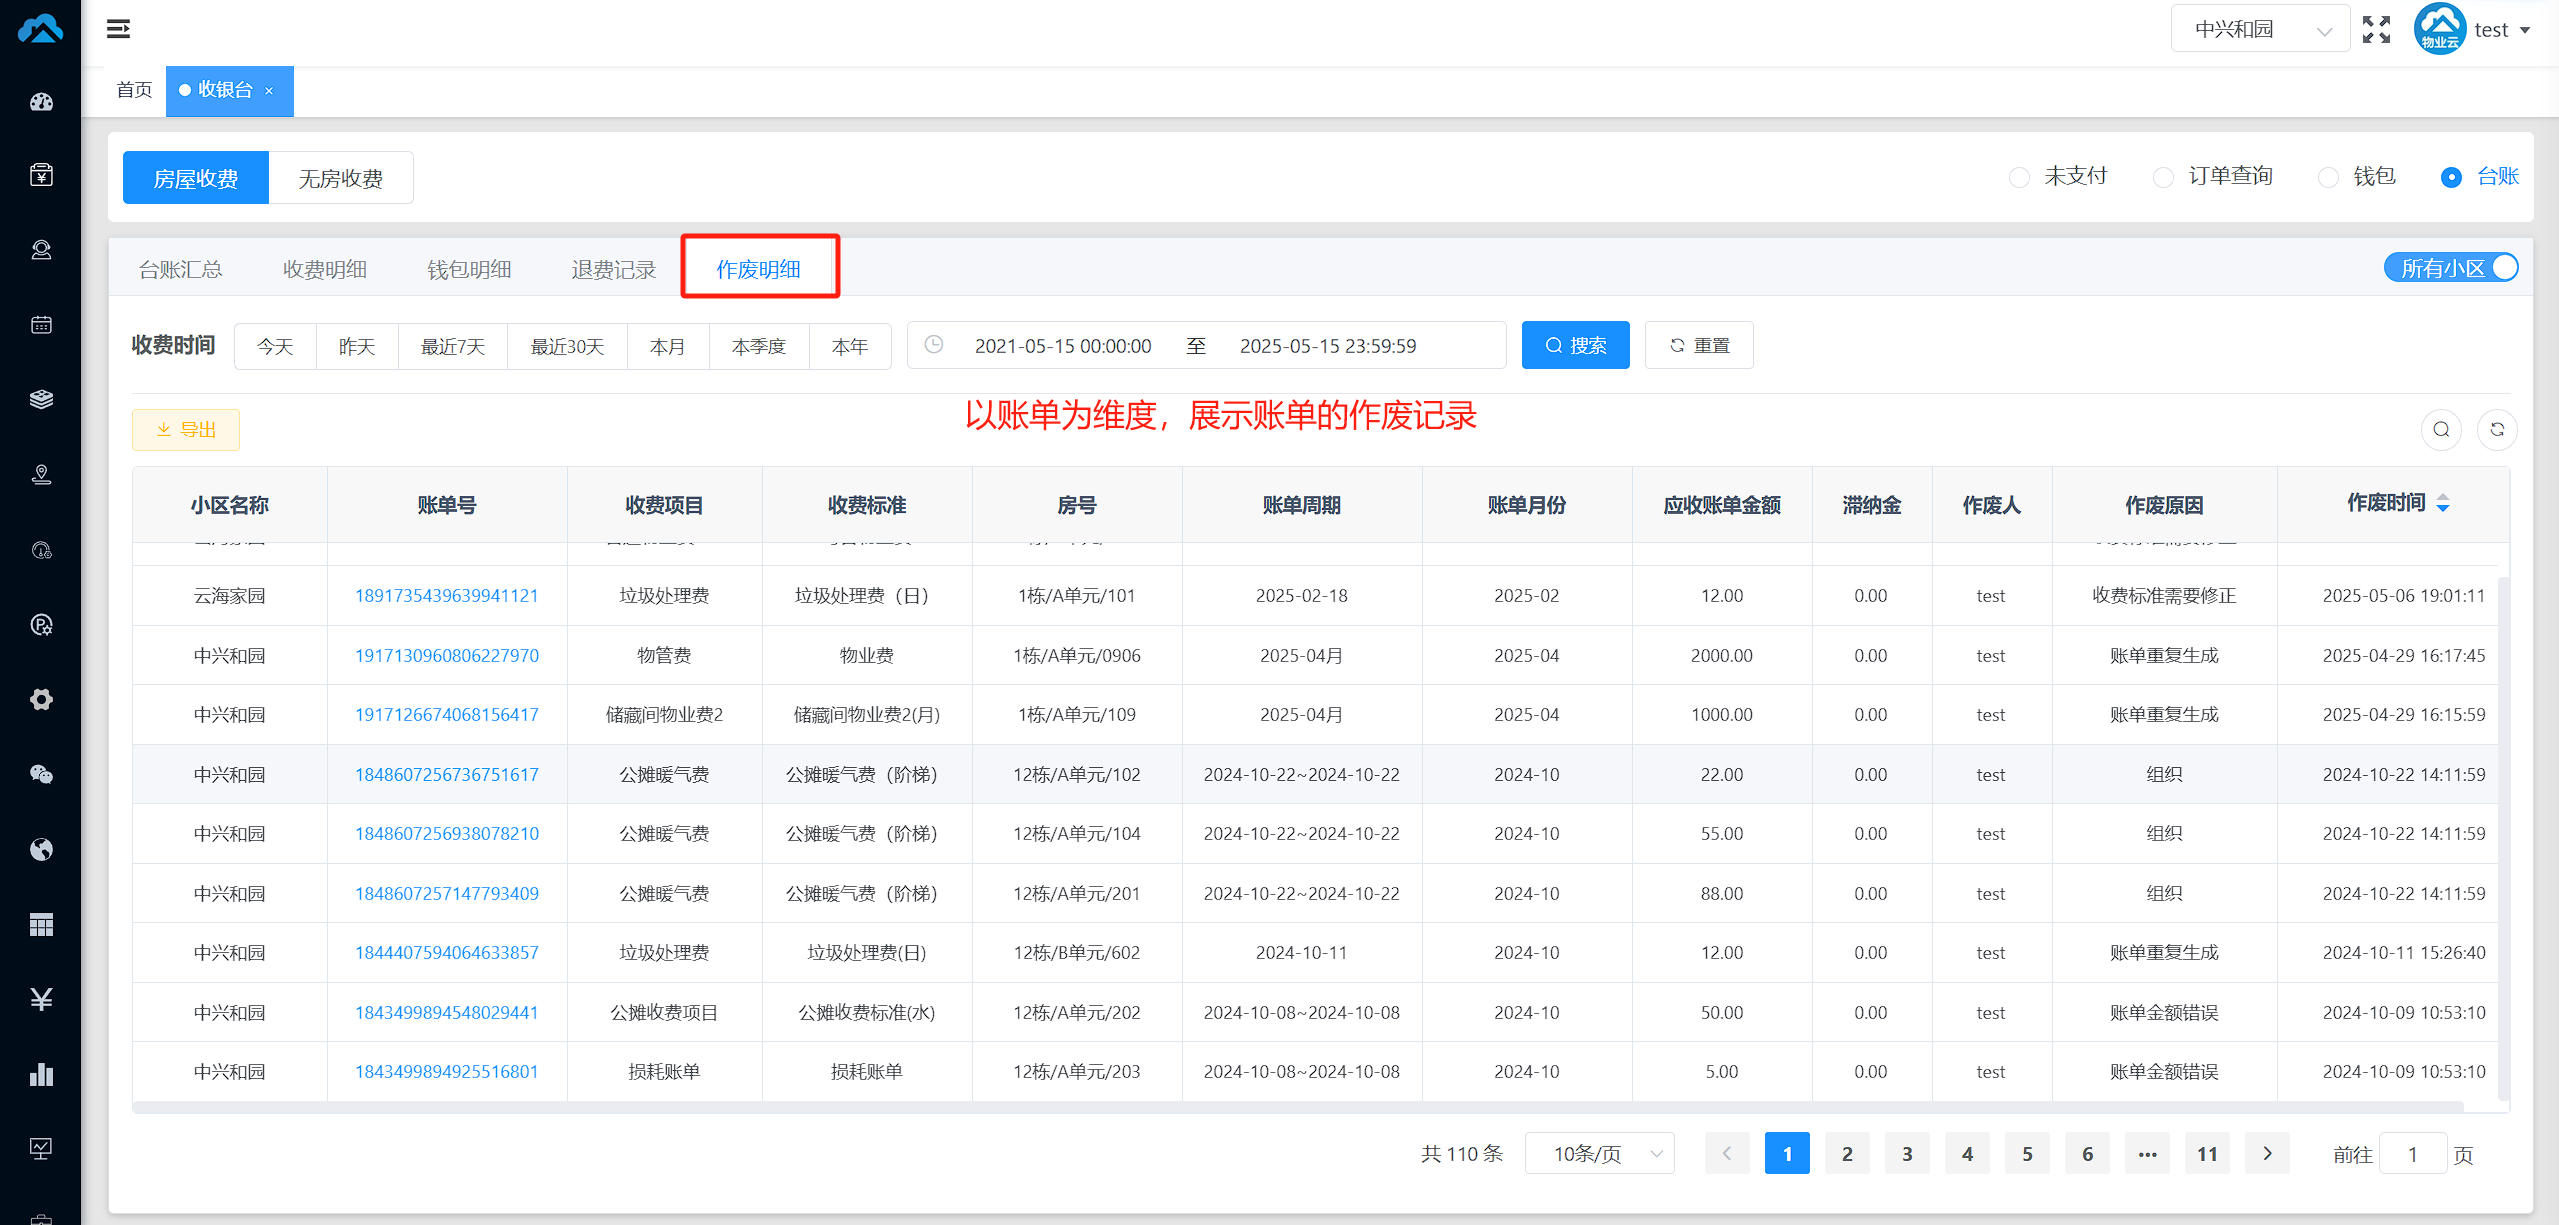The image size is (2559, 1225).
Task: Open the parking P icon in sidebar
Action: [41, 625]
